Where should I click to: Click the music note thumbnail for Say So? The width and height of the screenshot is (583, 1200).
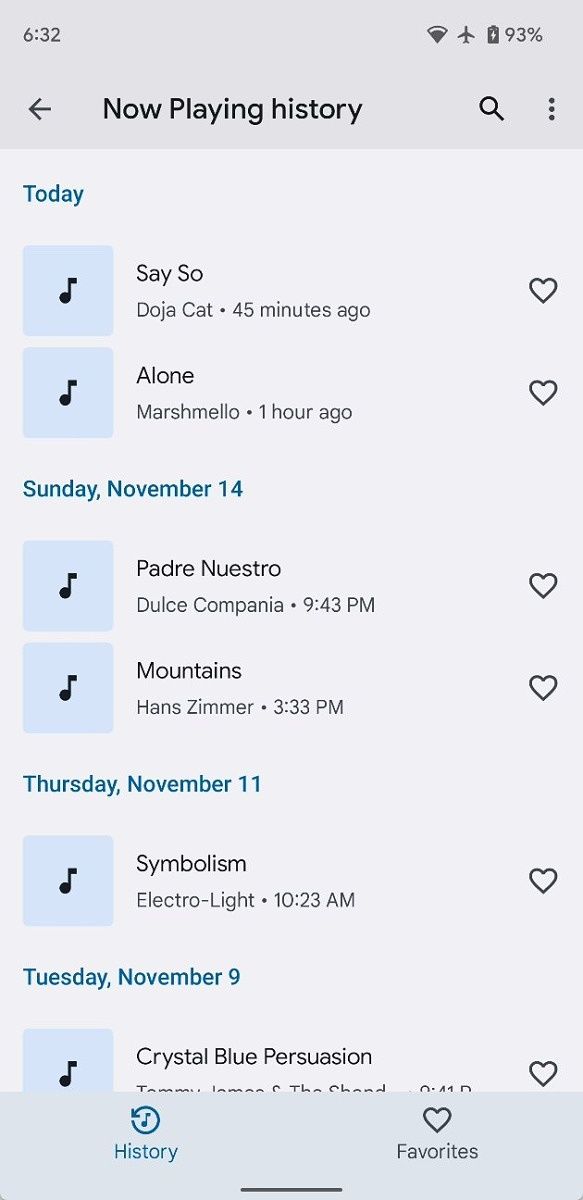(x=67, y=290)
